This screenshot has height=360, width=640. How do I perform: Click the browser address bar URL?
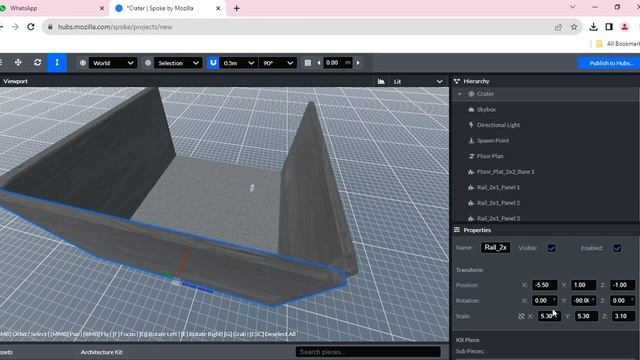point(115,27)
